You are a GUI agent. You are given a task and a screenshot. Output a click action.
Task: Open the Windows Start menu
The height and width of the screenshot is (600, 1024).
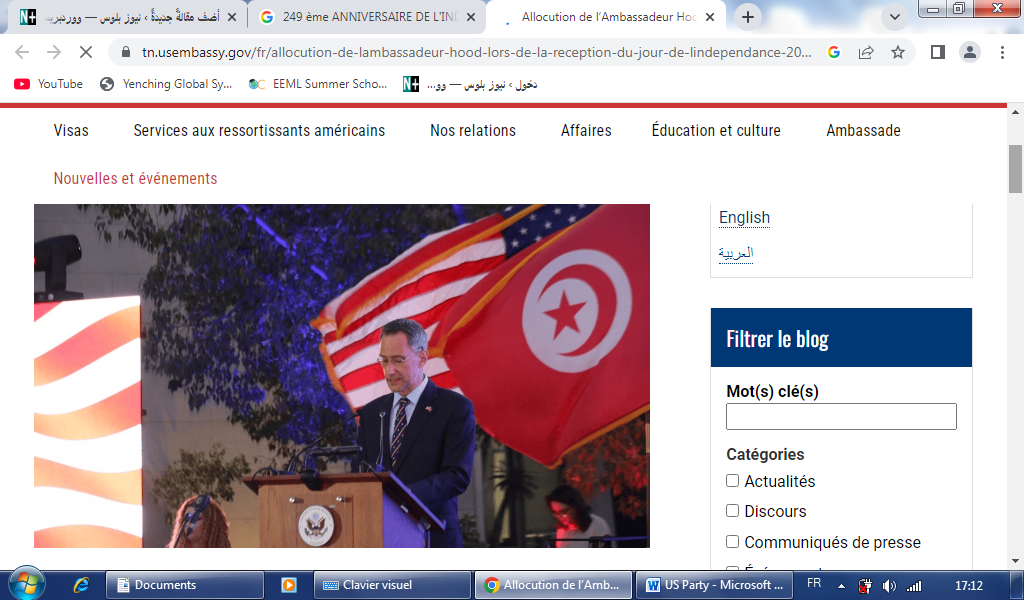pos(26,584)
